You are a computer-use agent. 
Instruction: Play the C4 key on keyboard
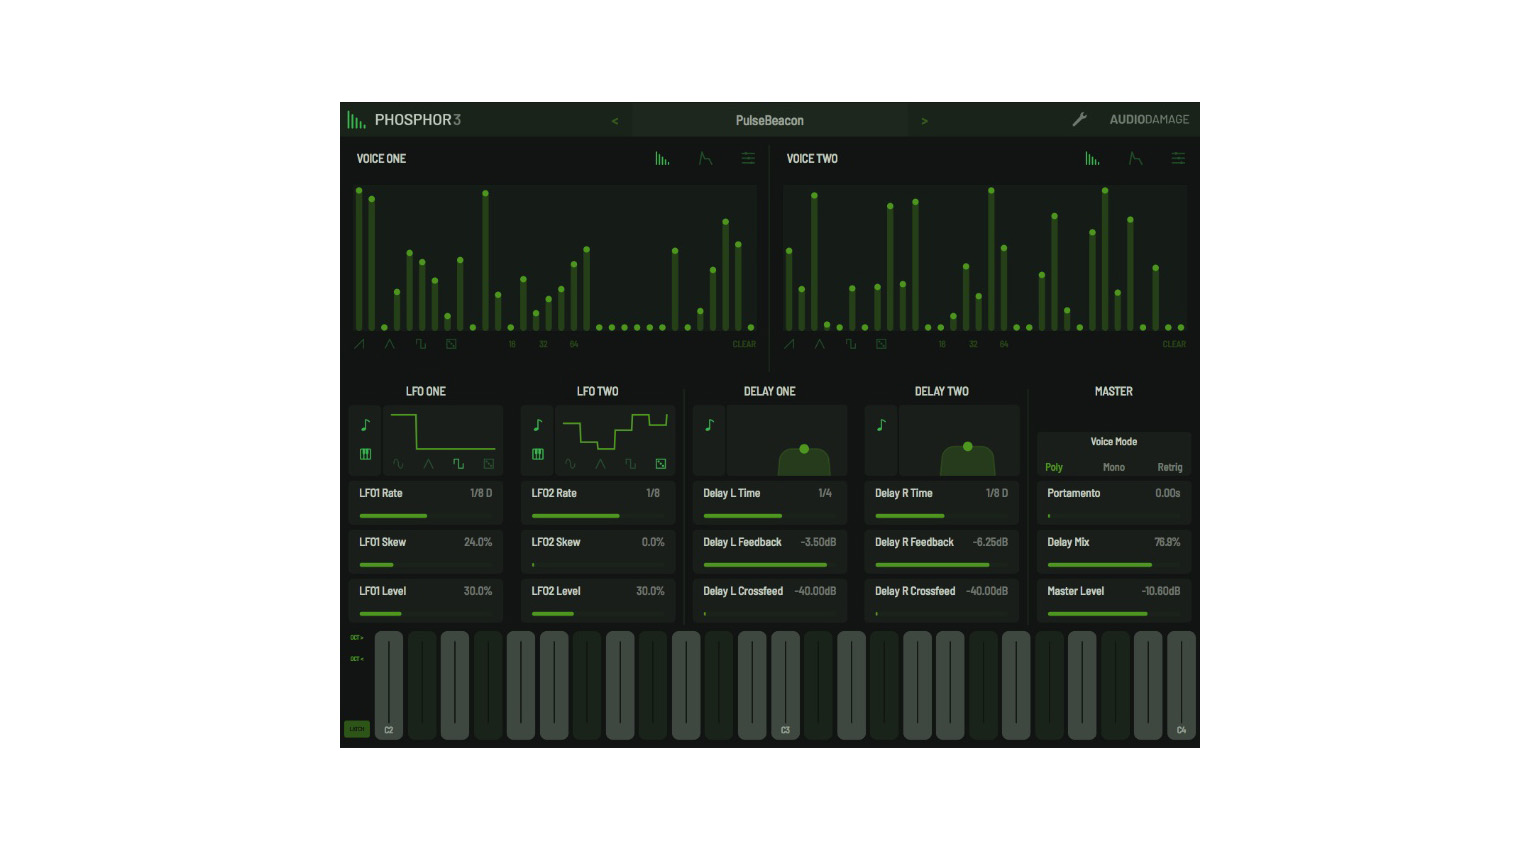click(x=1181, y=685)
